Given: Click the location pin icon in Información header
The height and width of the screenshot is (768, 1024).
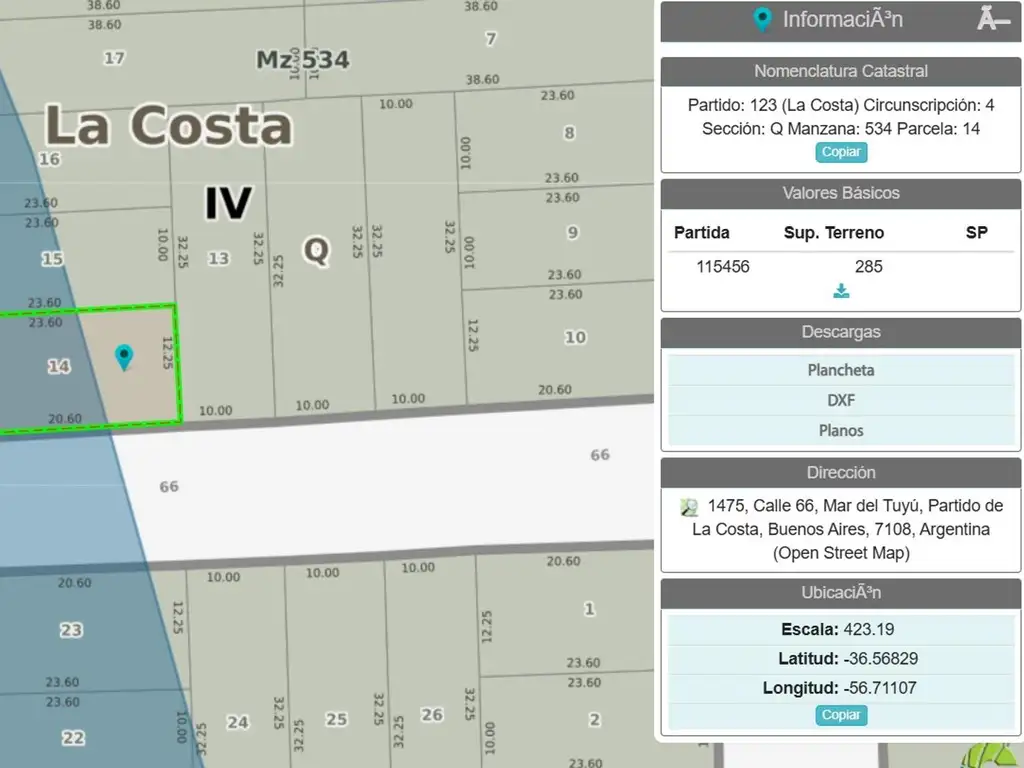Looking at the screenshot, I should [763, 19].
